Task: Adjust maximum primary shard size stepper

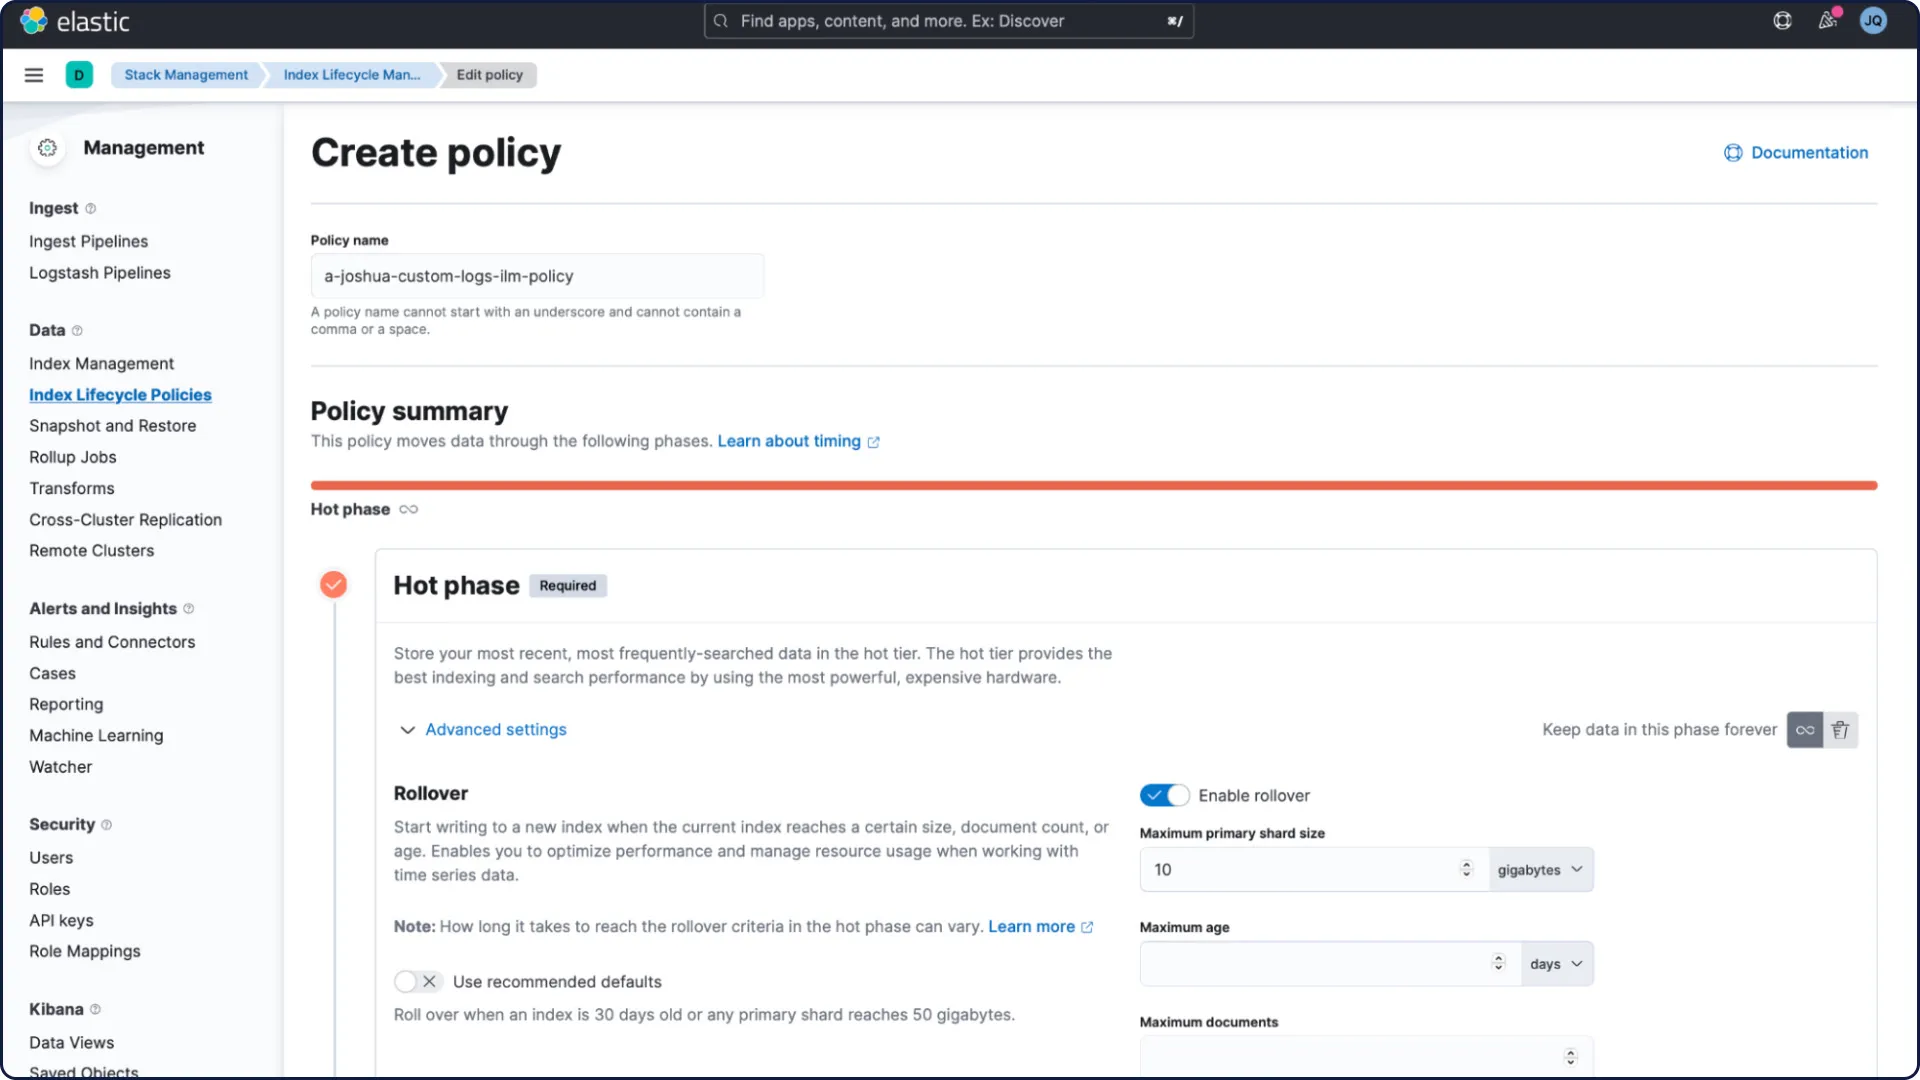Action: 1466,870
